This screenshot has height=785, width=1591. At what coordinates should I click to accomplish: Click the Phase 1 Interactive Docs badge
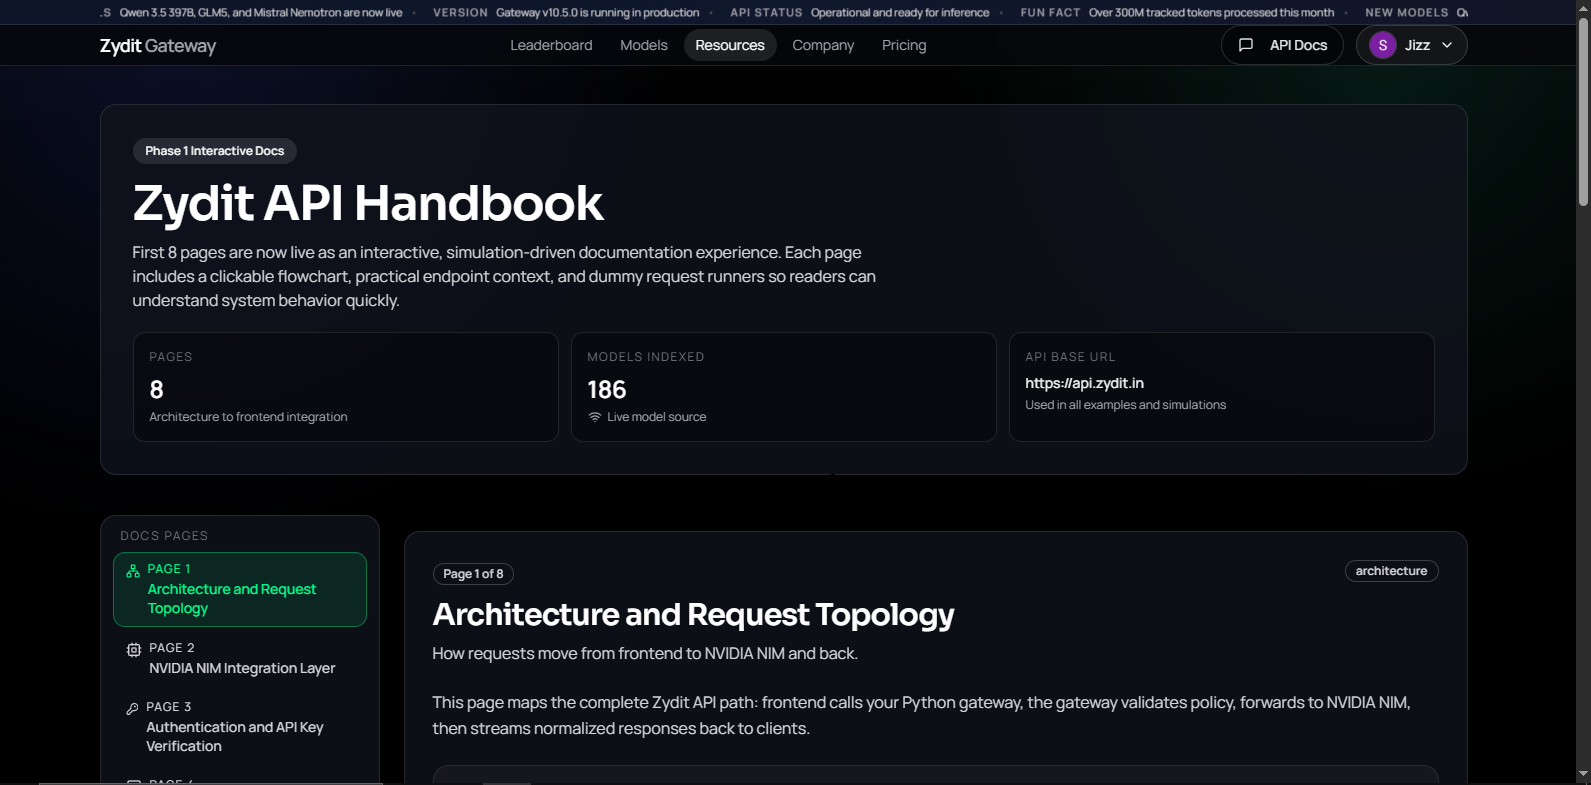click(x=215, y=151)
